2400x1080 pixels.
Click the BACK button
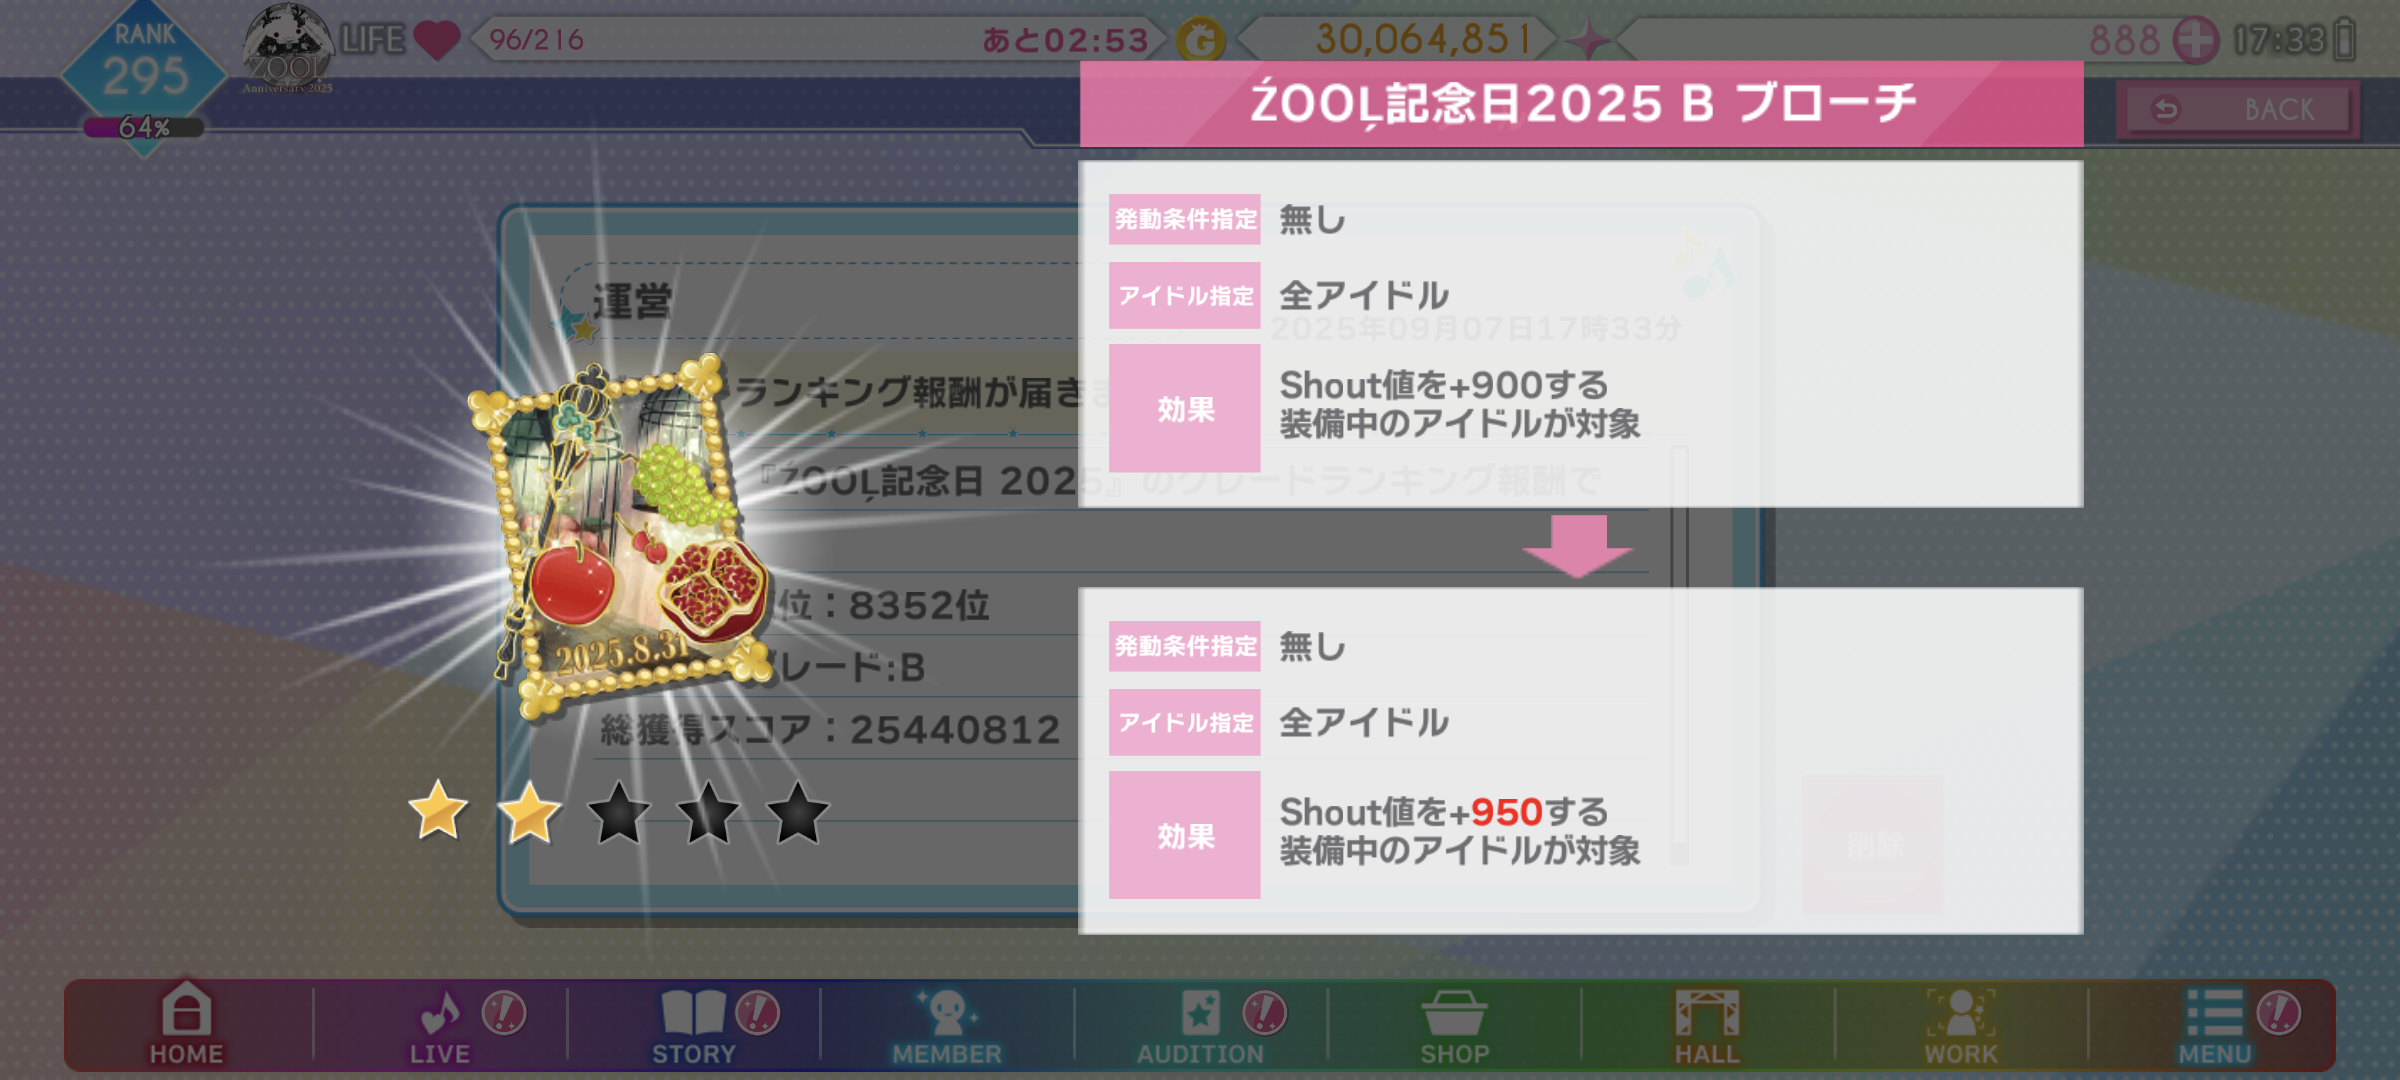pyautogui.click(x=2238, y=109)
